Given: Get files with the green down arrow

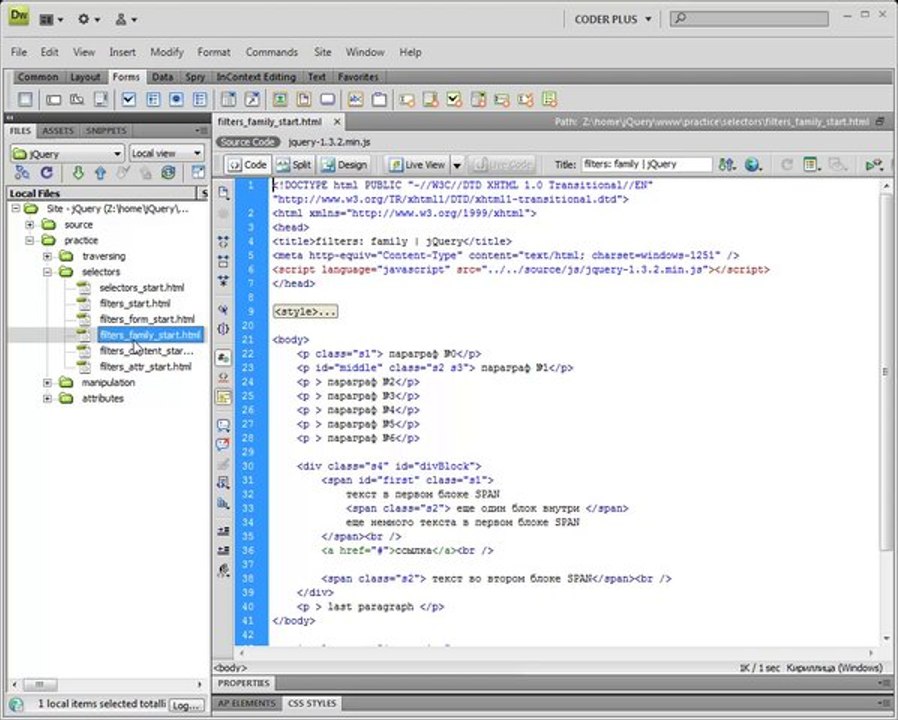Looking at the screenshot, I should [x=78, y=172].
